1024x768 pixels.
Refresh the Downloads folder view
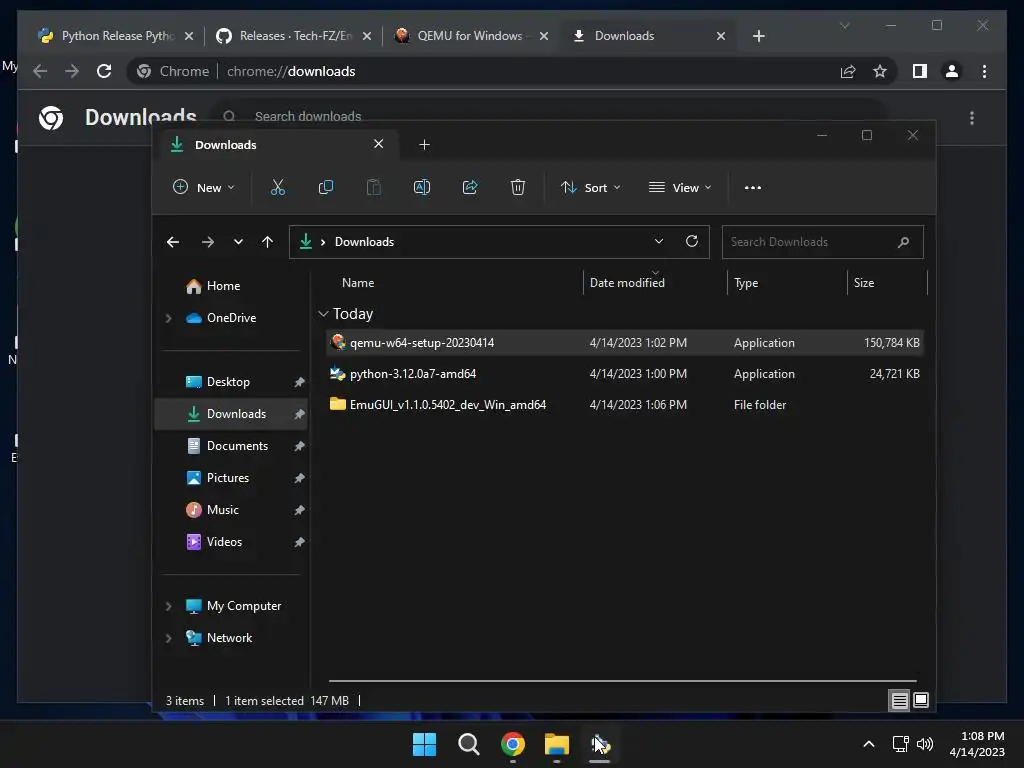(692, 241)
